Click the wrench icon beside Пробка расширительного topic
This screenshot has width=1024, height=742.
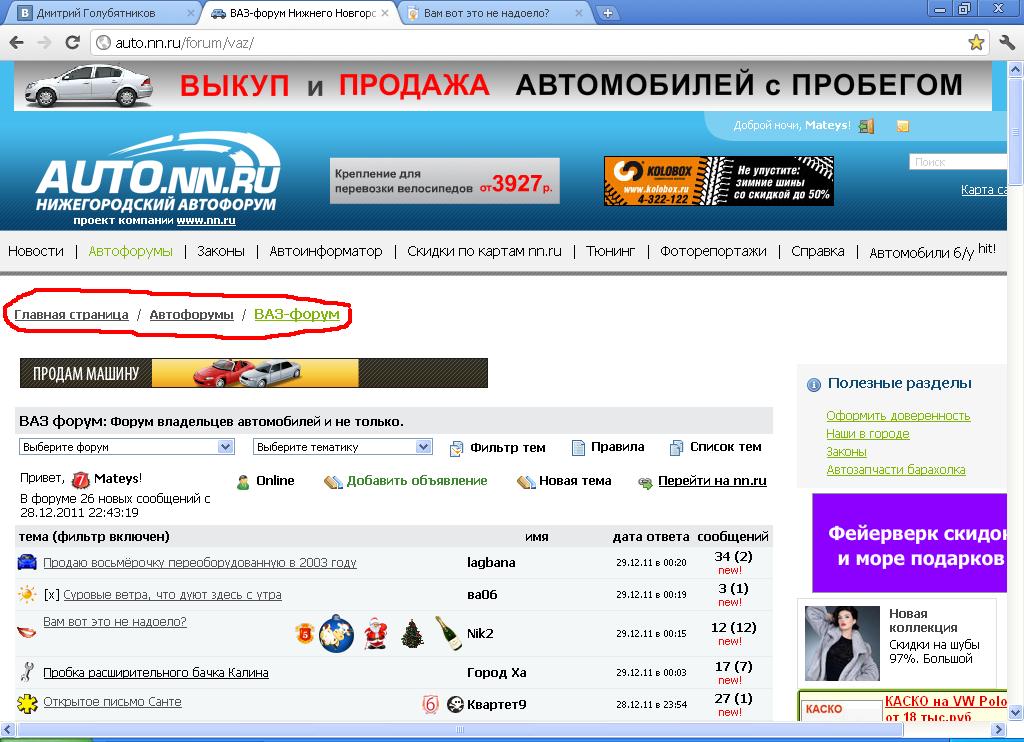(27, 671)
